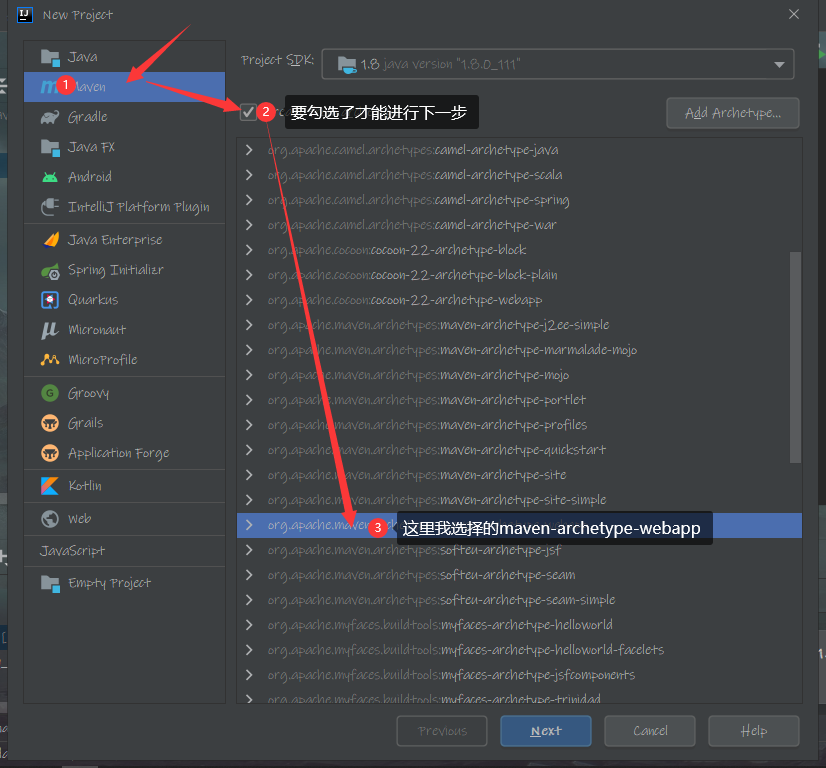The height and width of the screenshot is (768, 826).
Task: Click the Java FX folder icon
Action: [x=50, y=147]
